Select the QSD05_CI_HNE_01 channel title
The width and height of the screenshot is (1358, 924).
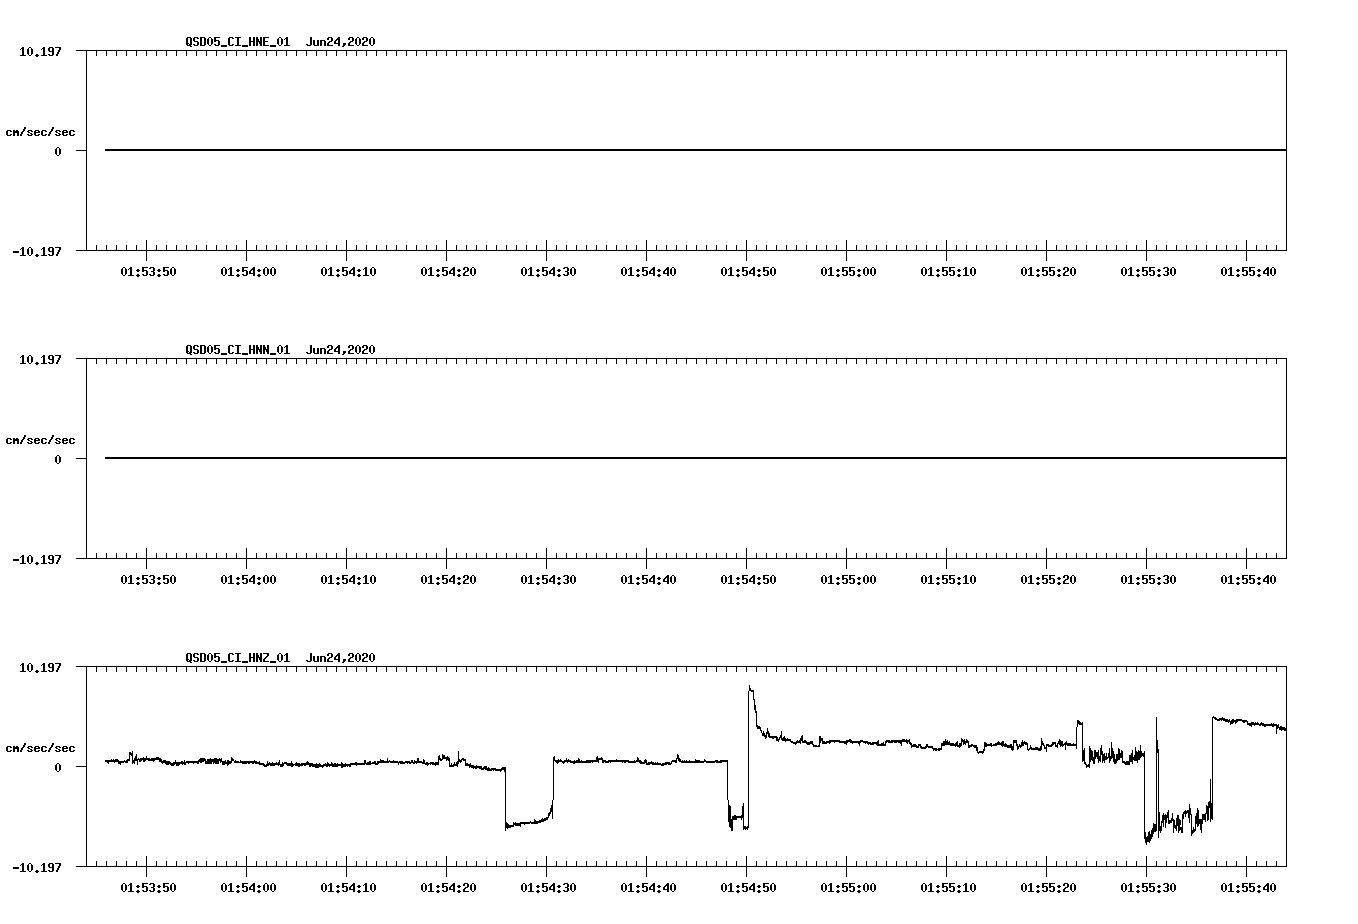(x=237, y=42)
